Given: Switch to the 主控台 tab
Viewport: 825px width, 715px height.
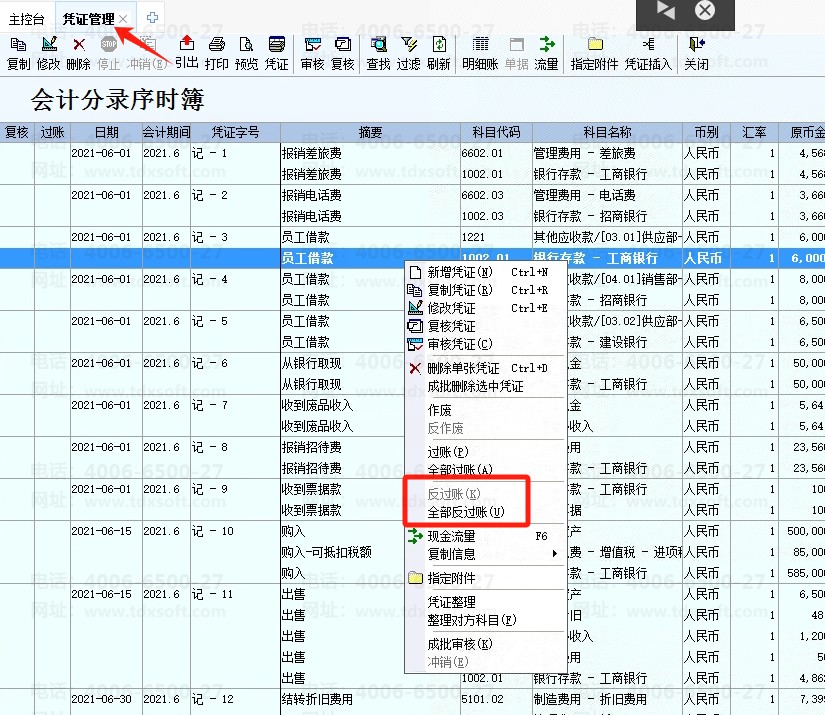Looking at the screenshot, I should coord(26,19).
